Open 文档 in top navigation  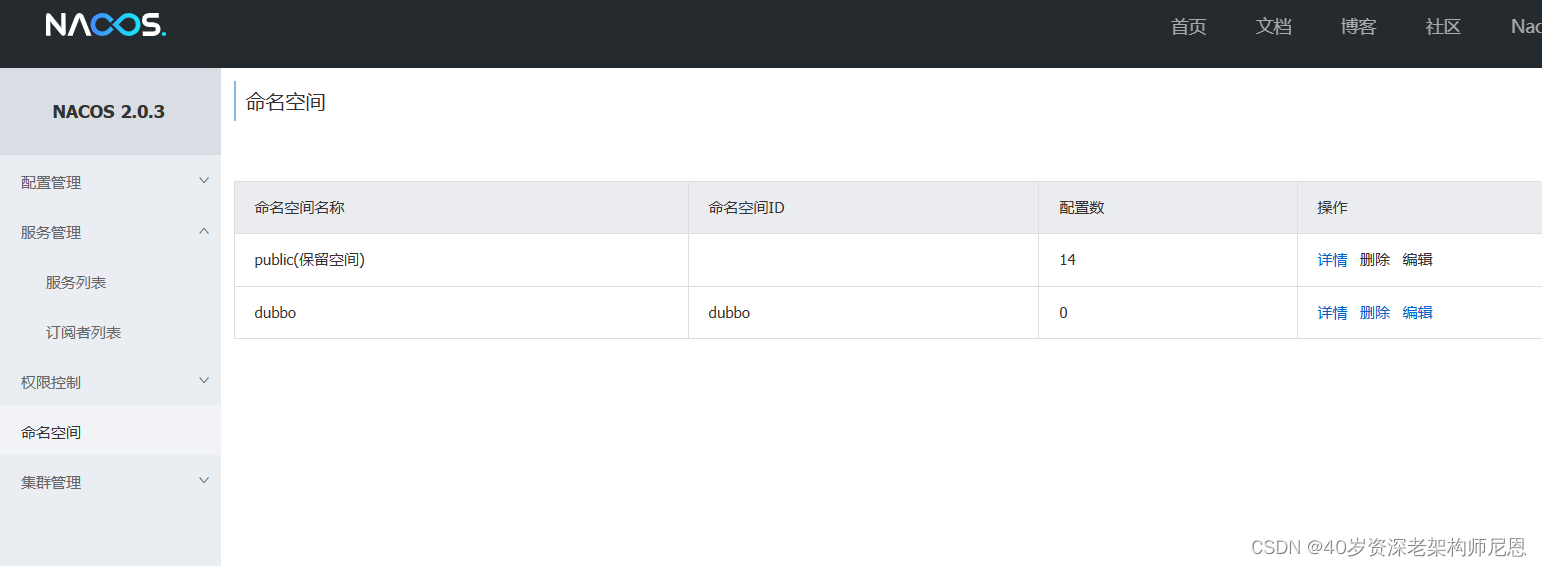click(1274, 27)
